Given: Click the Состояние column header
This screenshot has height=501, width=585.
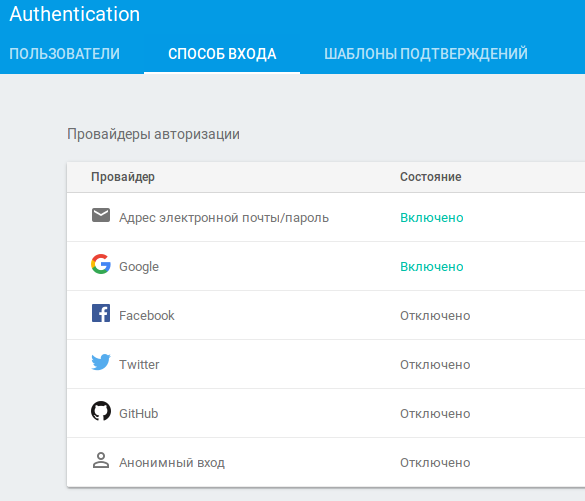Looking at the screenshot, I should 431,176.
